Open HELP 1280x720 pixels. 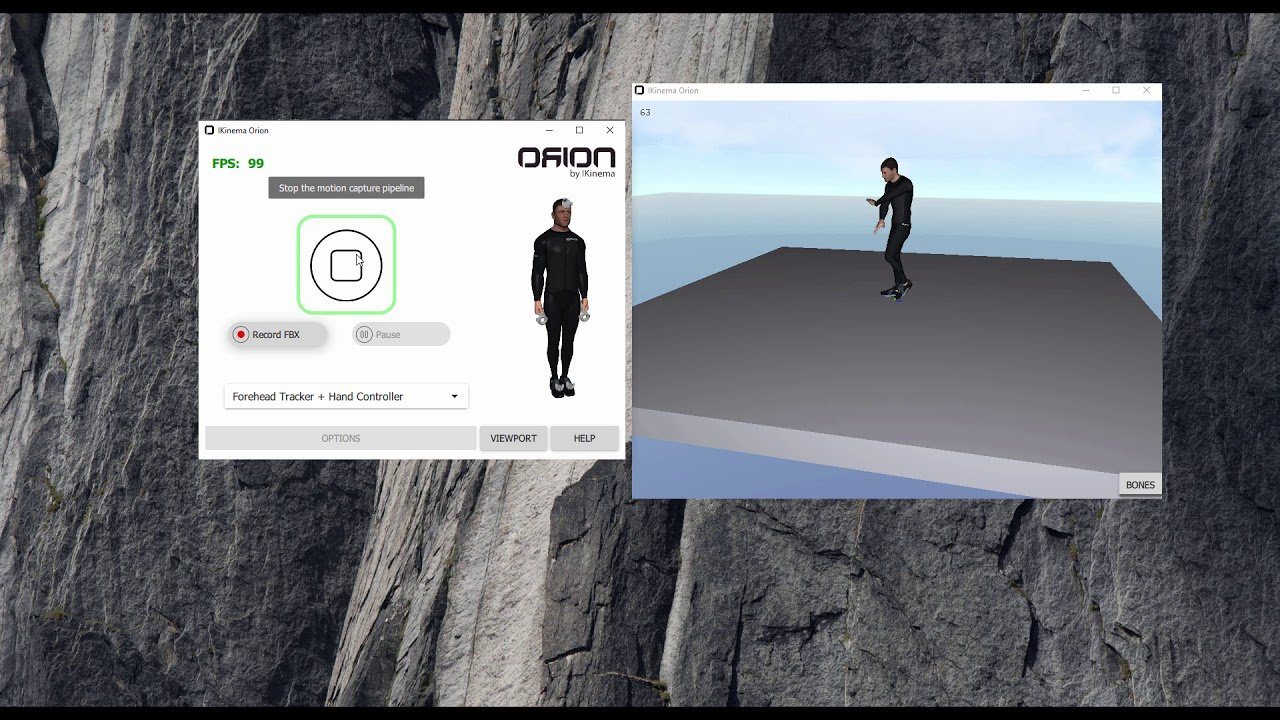585,437
